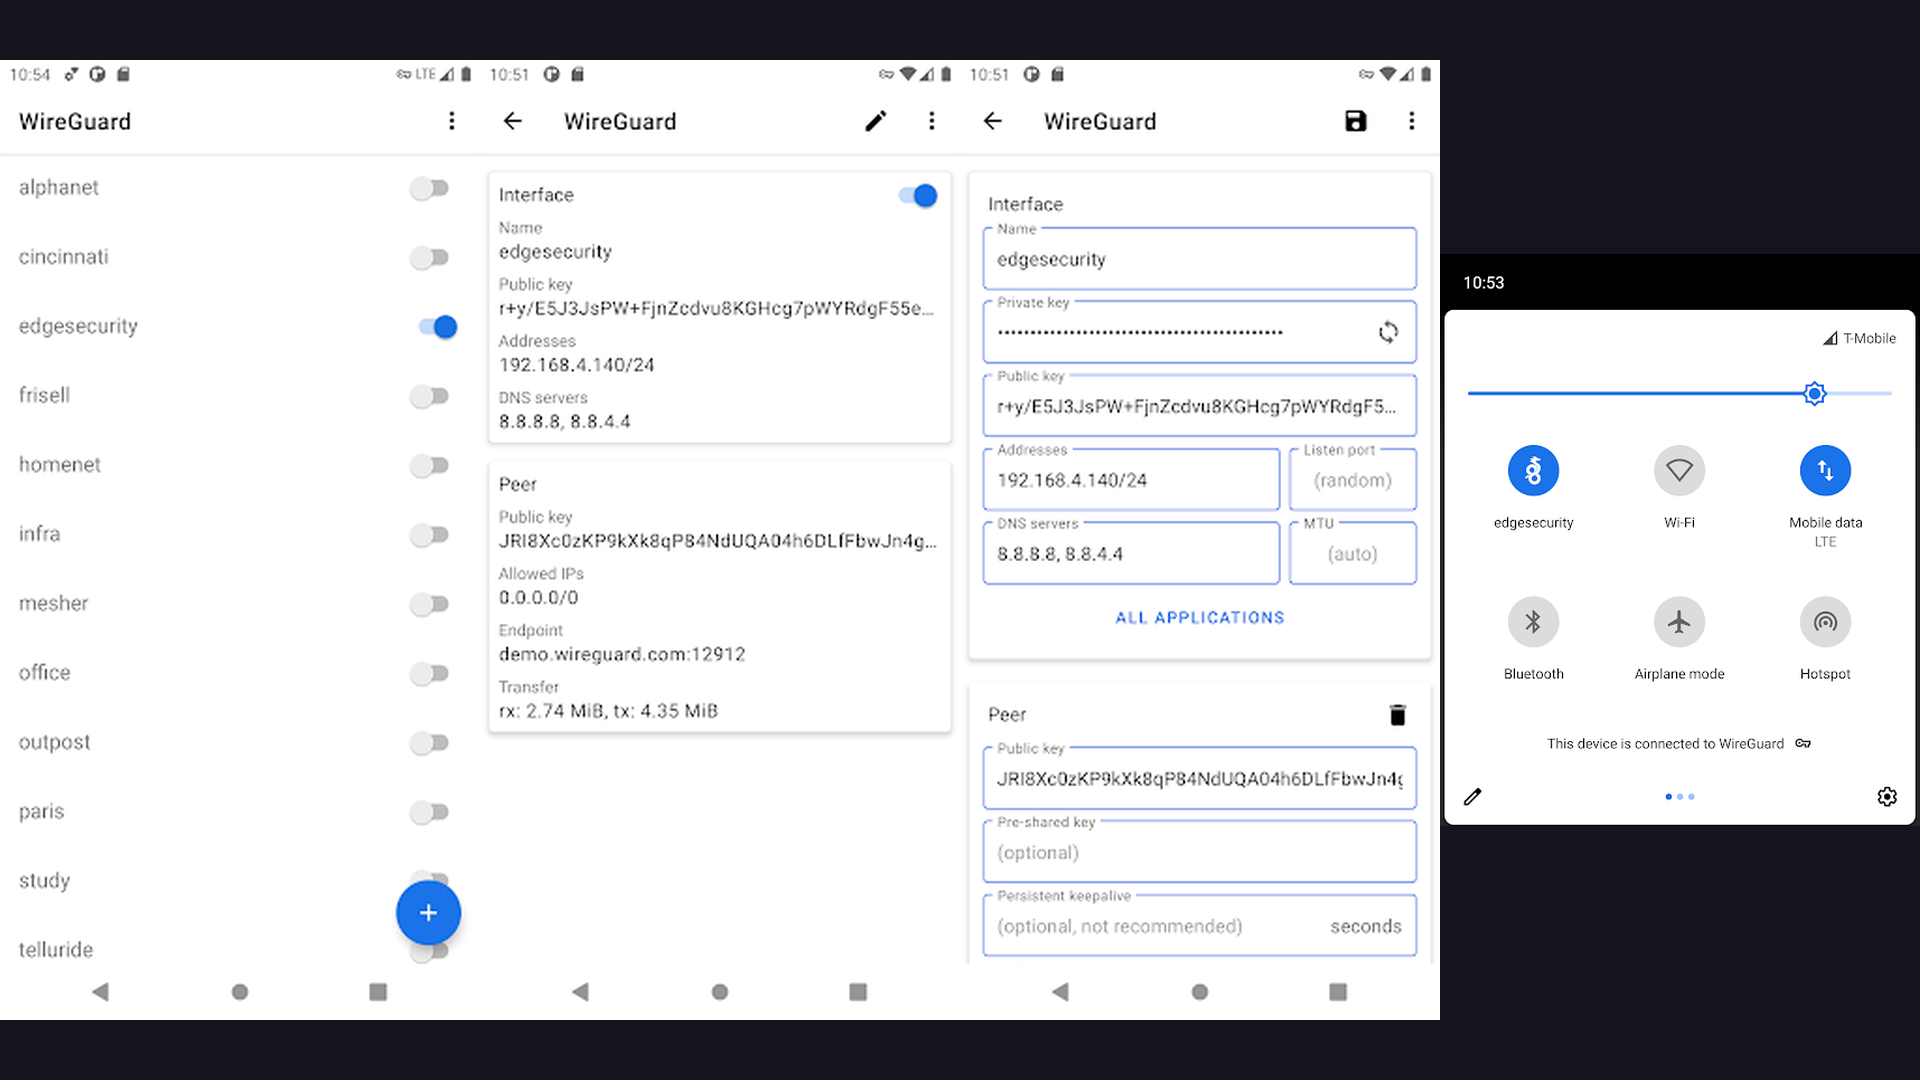Viewport: 1920px width, 1080px height.
Task: Select the study tunnel name
Action: coord(45,881)
